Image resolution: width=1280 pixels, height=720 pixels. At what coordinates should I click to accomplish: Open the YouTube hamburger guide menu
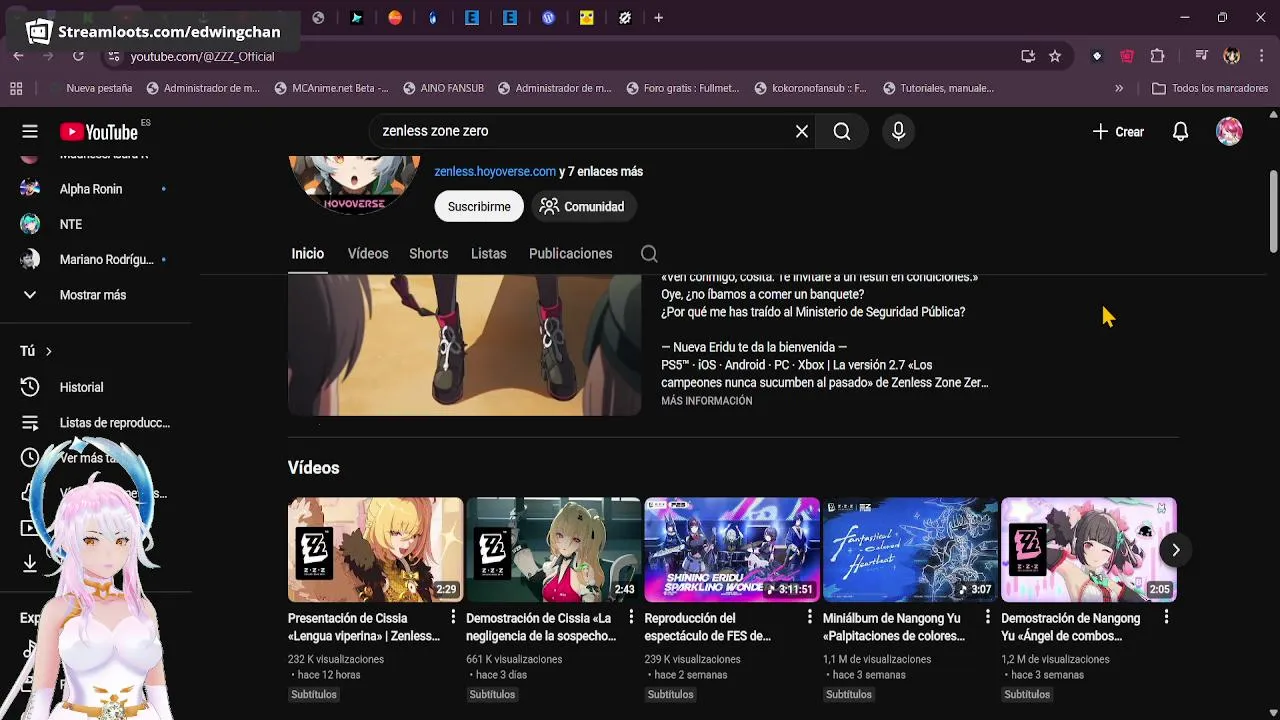tap(30, 131)
